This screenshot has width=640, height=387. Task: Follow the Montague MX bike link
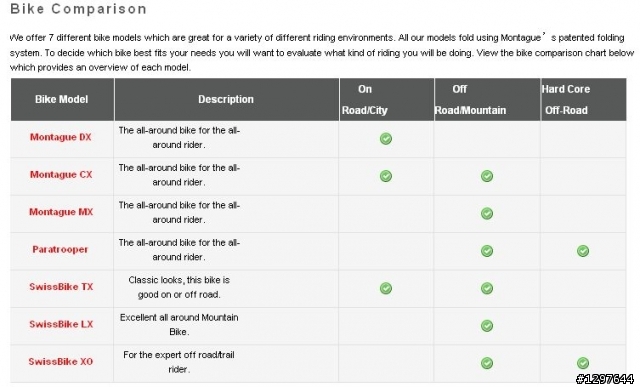[x=61, y=212]
